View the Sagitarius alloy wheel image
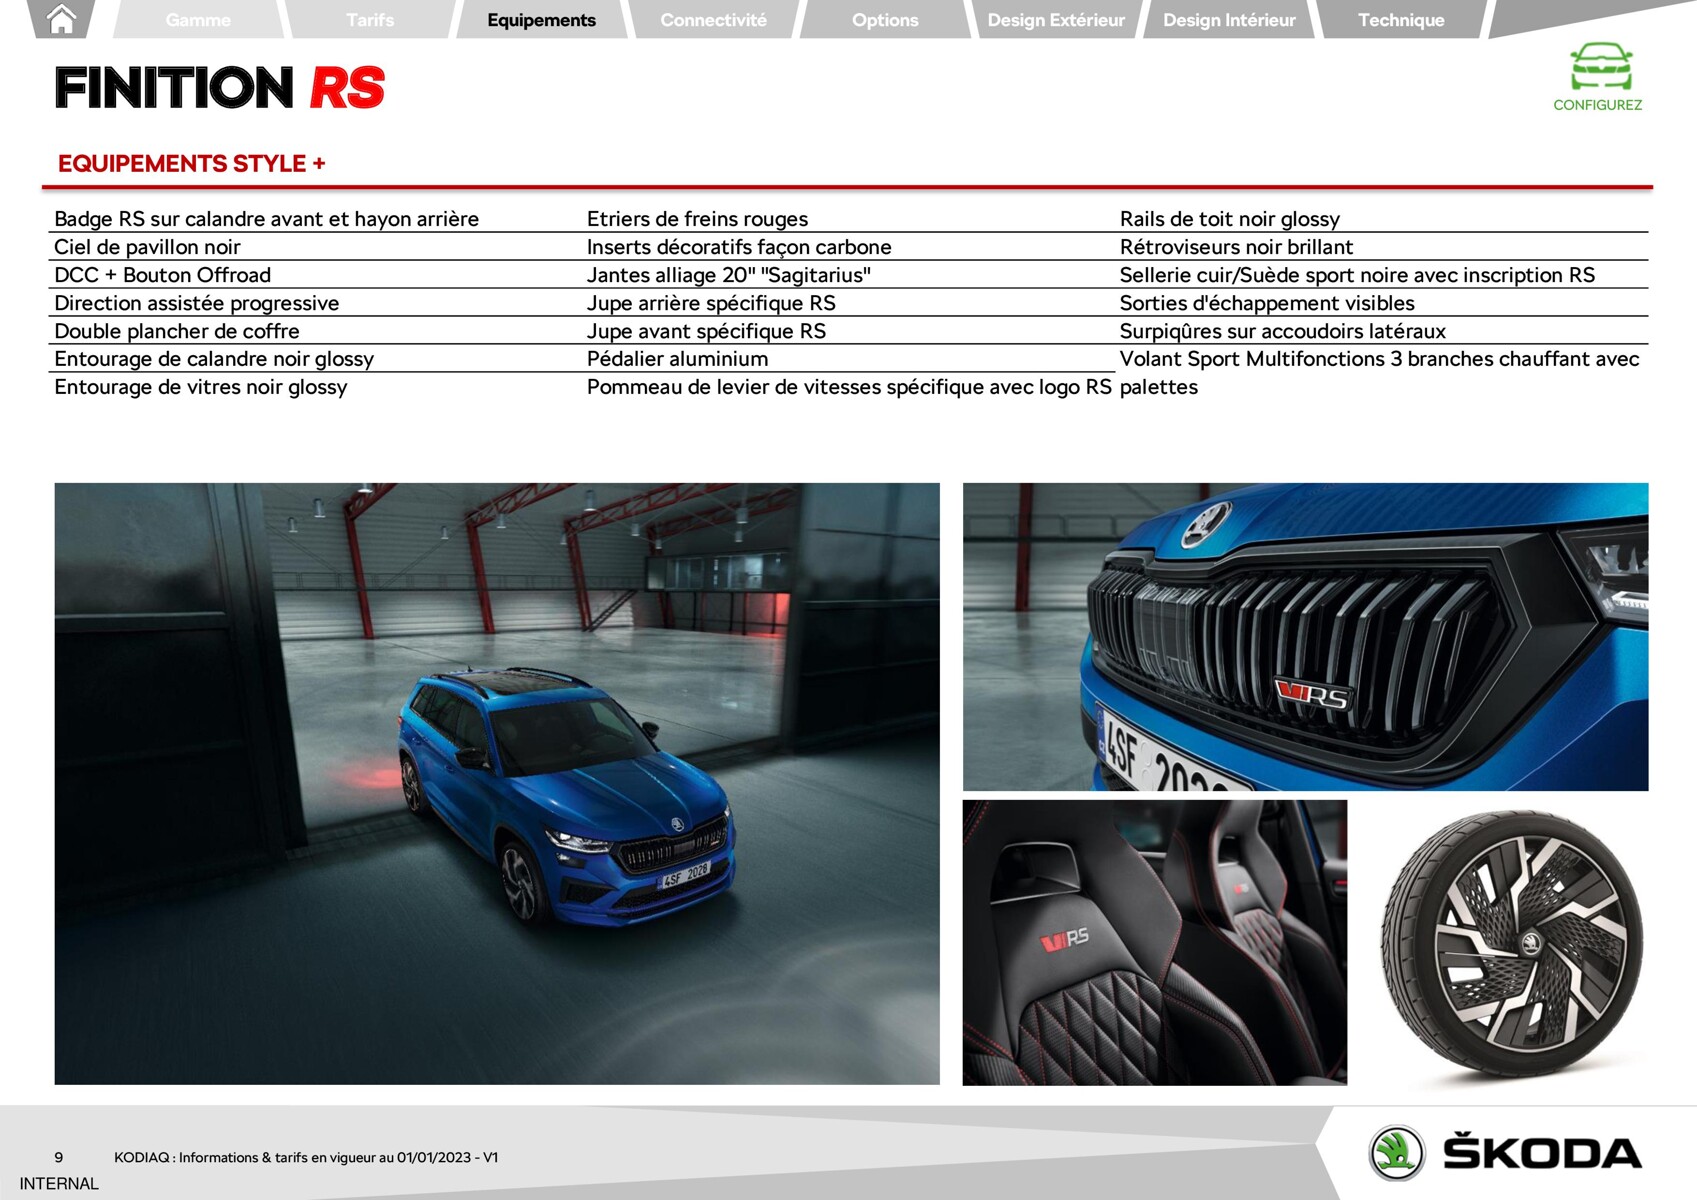Viewport: 1697px width, 1200px height. [1510, 945]
